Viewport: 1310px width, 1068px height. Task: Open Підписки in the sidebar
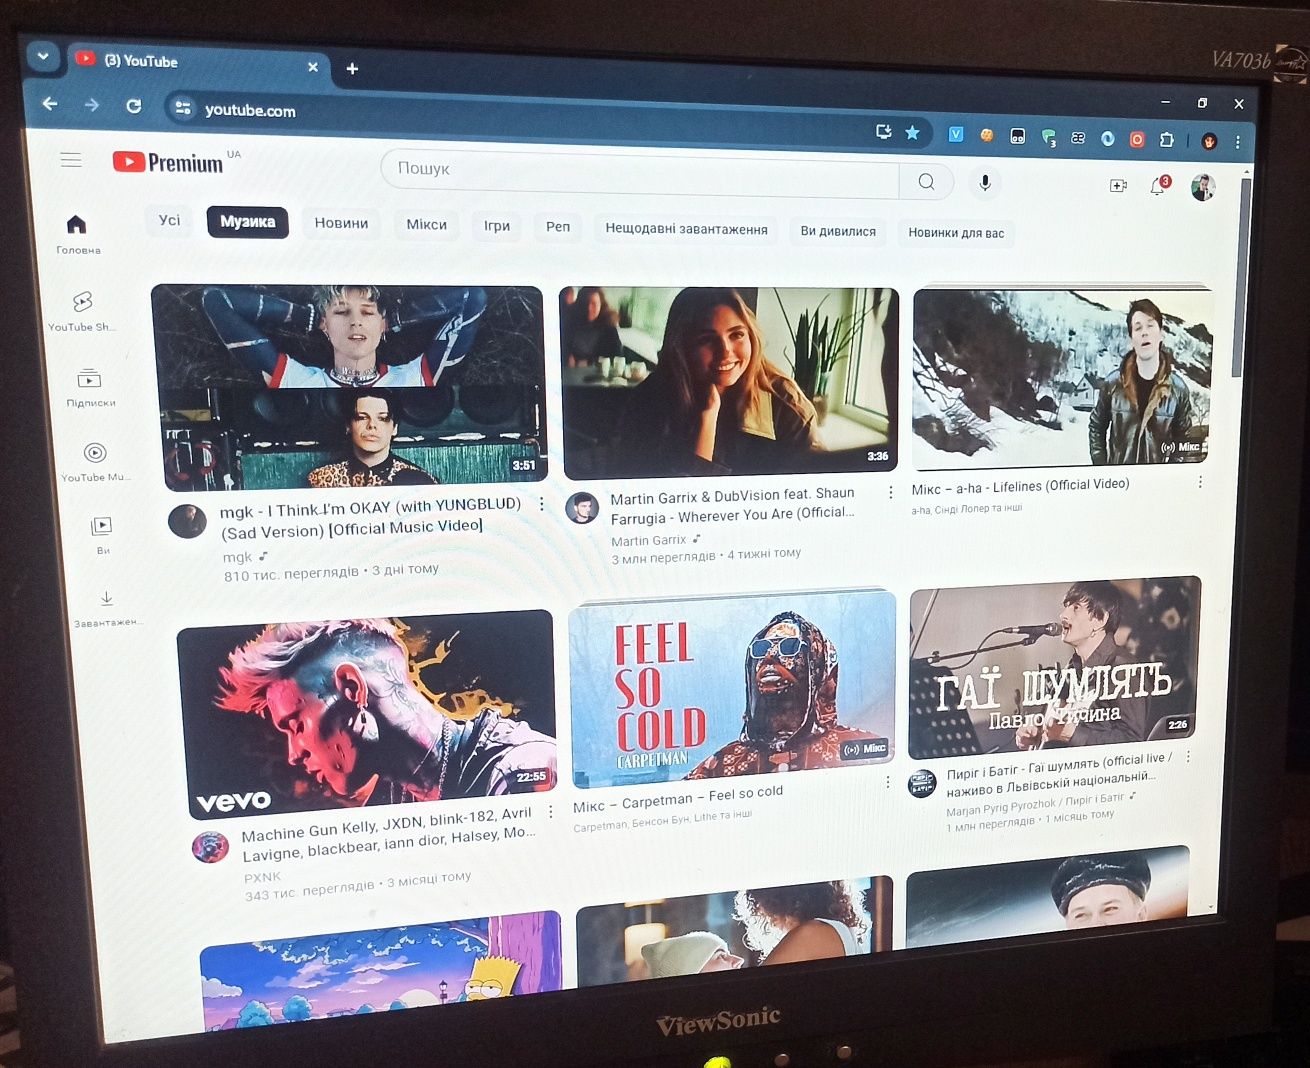(90, 388)
